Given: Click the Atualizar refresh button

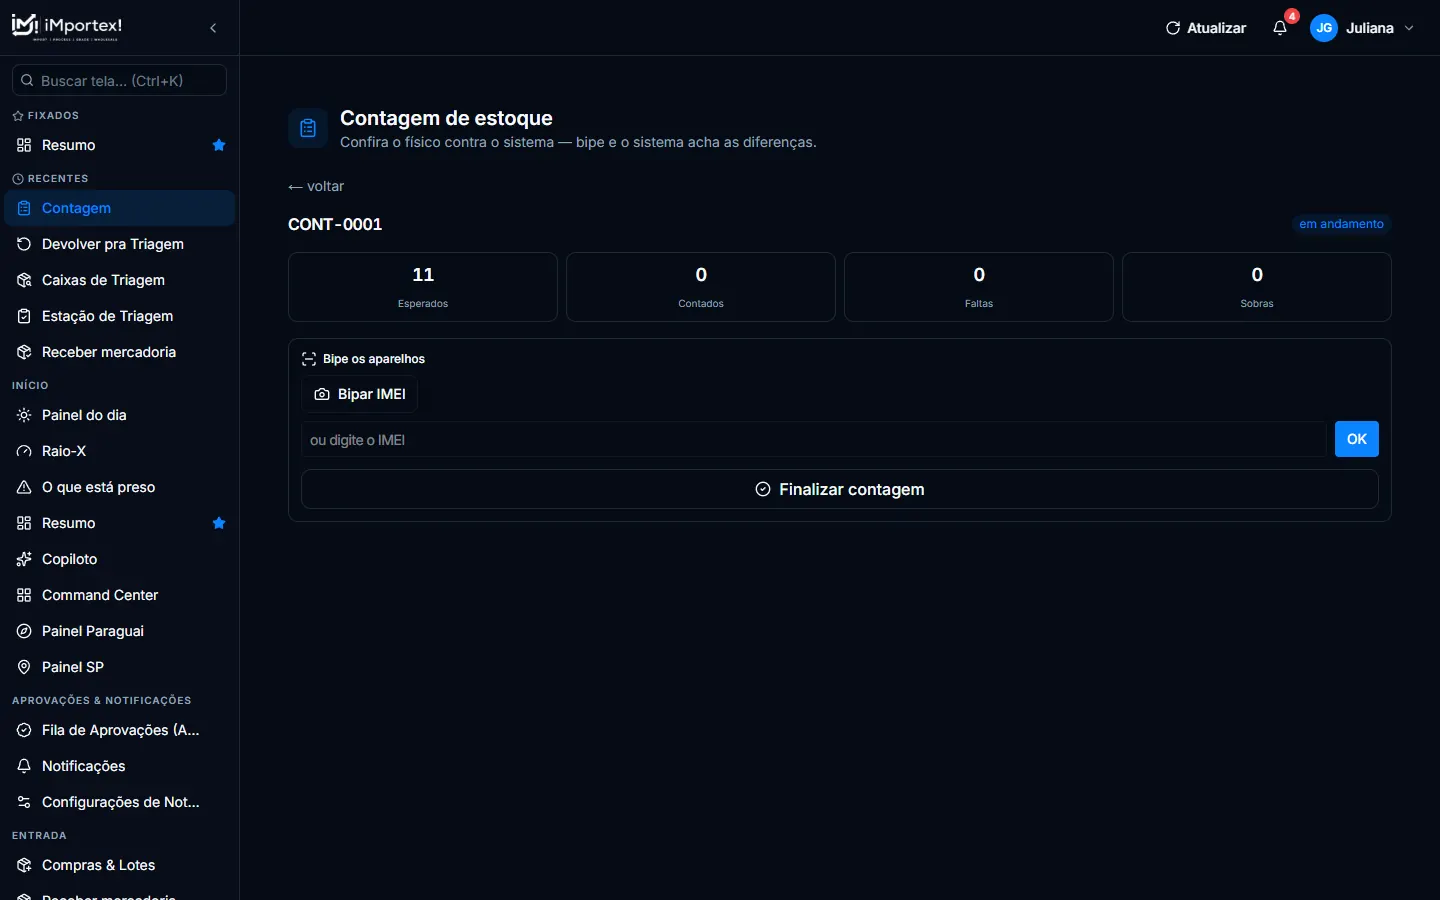Looking at the screenshot, I should (x=1206, y=28).
